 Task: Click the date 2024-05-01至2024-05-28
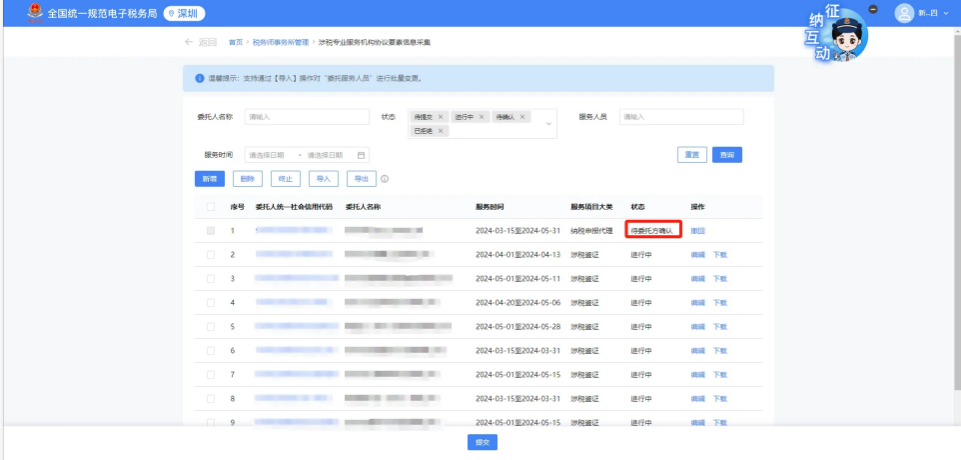tap(518, 326)
